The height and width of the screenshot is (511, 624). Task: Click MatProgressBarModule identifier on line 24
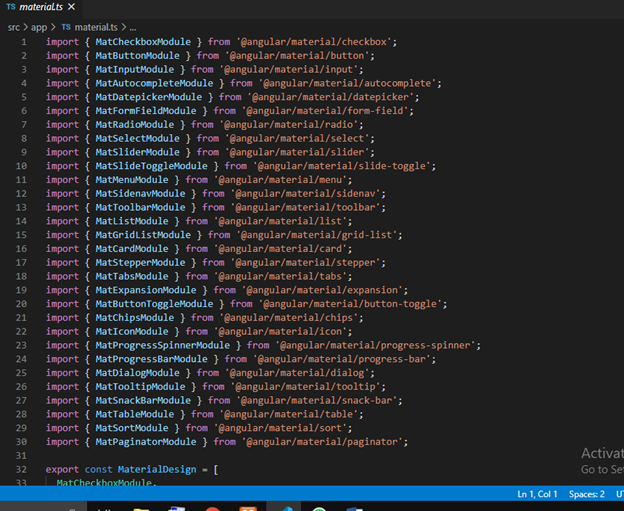pyautogui.click(x=151, y=359)
